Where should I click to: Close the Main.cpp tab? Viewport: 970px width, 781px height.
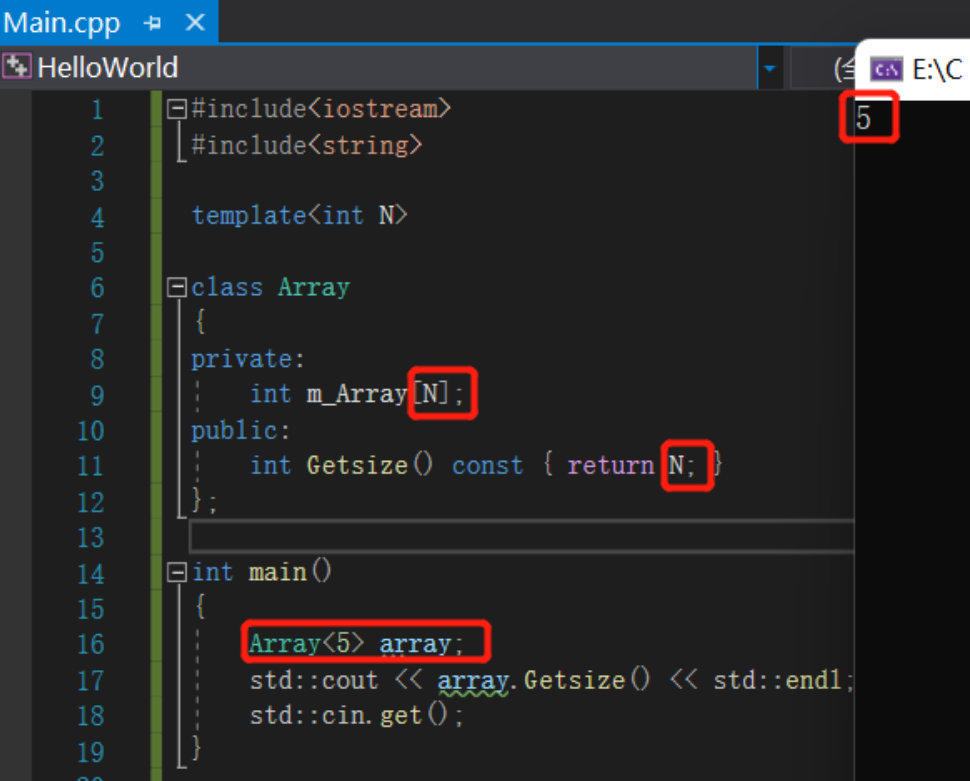coord(195,23)
